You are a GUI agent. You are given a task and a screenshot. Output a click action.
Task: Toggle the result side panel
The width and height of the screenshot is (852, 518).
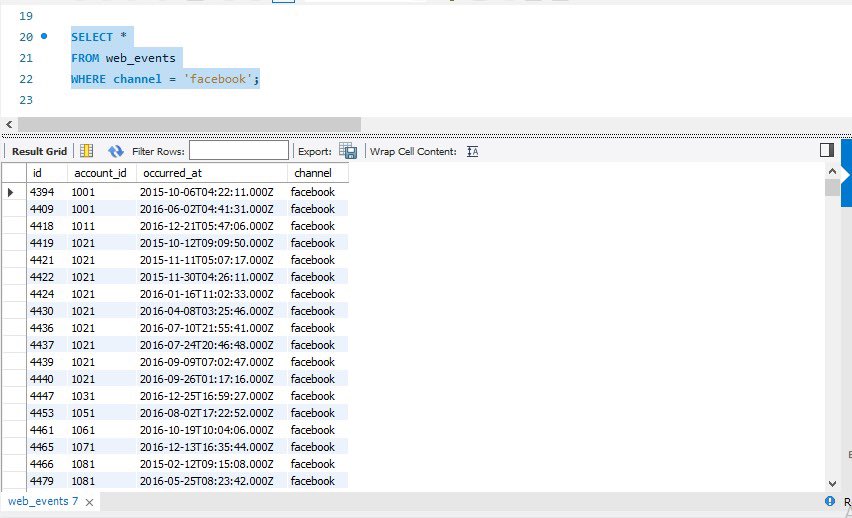click(x=826, y=150)
